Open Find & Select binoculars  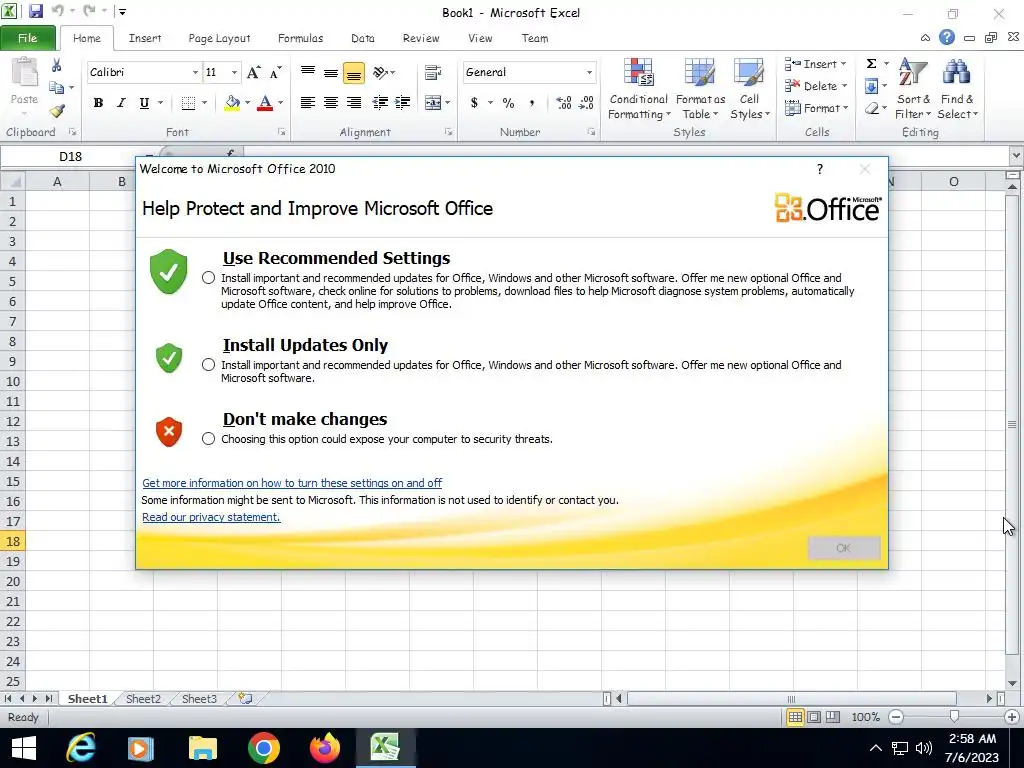(957, 89)
